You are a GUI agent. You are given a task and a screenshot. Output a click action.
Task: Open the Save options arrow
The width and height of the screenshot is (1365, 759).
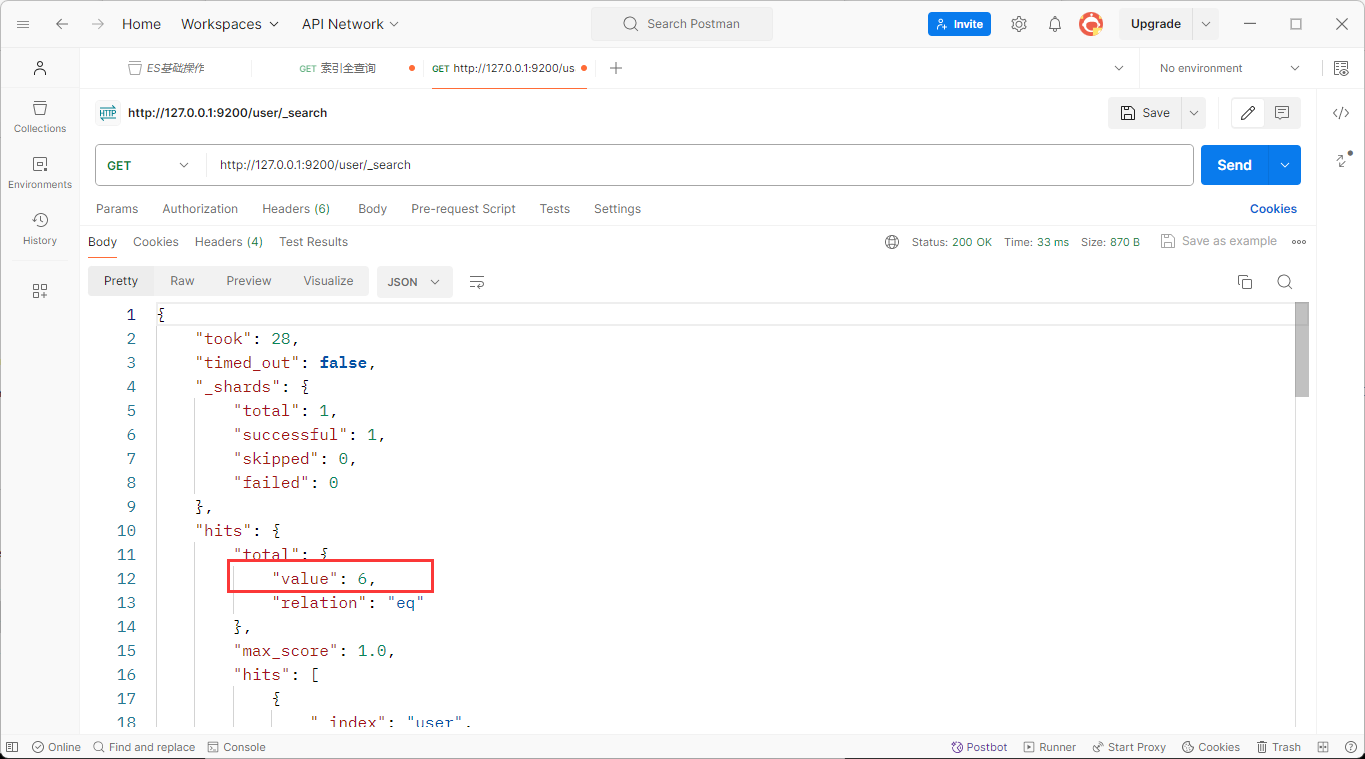coord(1193,113)
